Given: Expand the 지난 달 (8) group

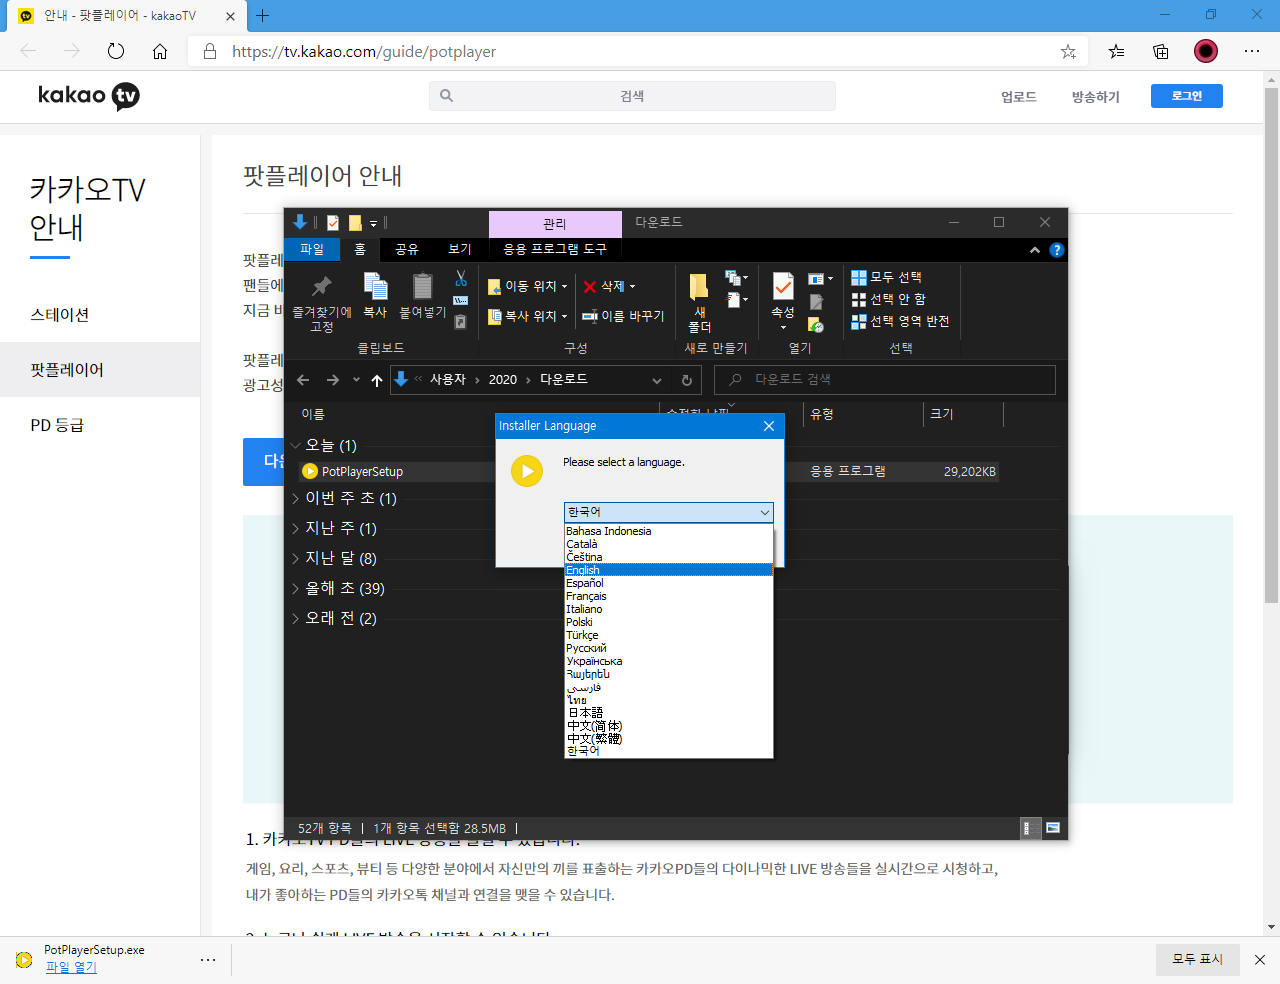Looking at the screenshot, I should pyautogui.click(x=295, y=558).
